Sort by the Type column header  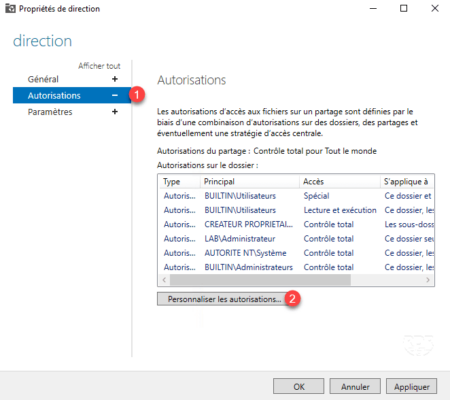tap(179, 182)
